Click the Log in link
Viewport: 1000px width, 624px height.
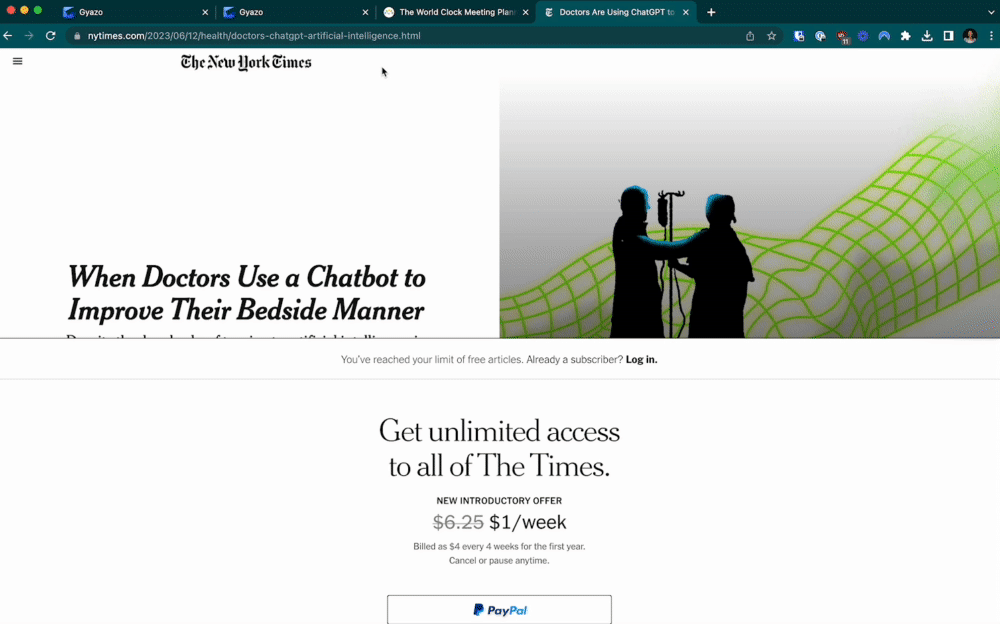(x=641, y=359)
